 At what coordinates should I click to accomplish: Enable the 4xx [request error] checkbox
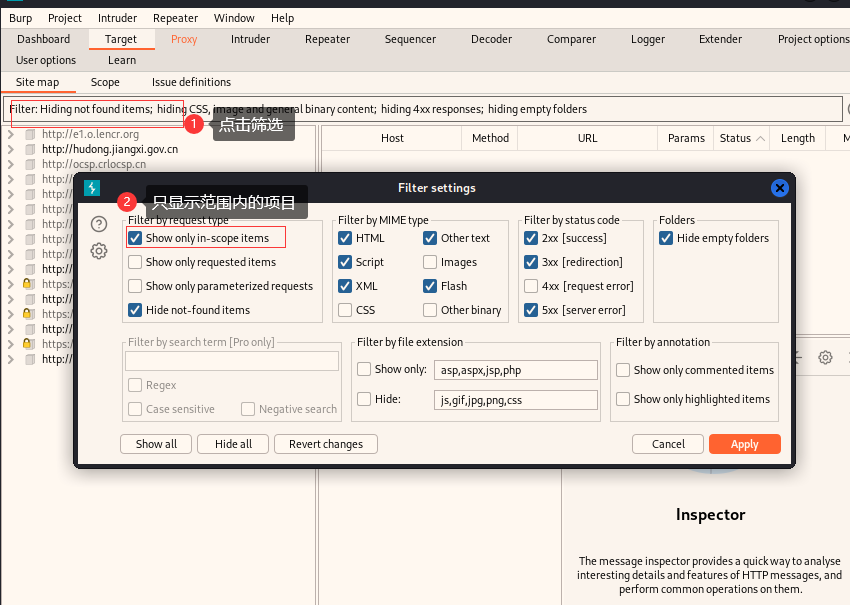531,286
